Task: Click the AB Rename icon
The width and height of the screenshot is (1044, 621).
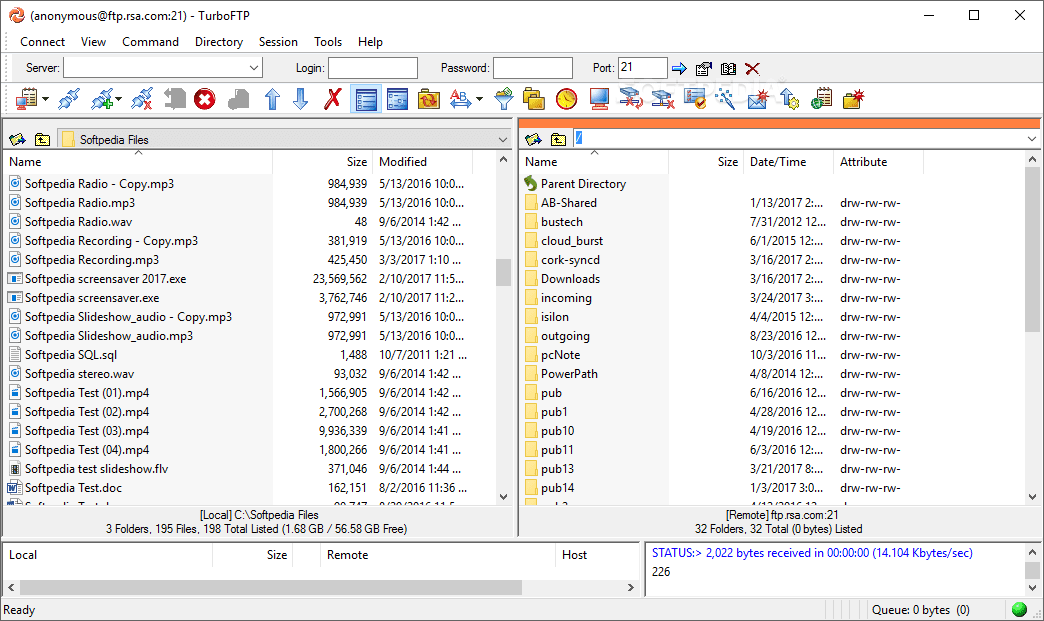Action: (461, 100)
